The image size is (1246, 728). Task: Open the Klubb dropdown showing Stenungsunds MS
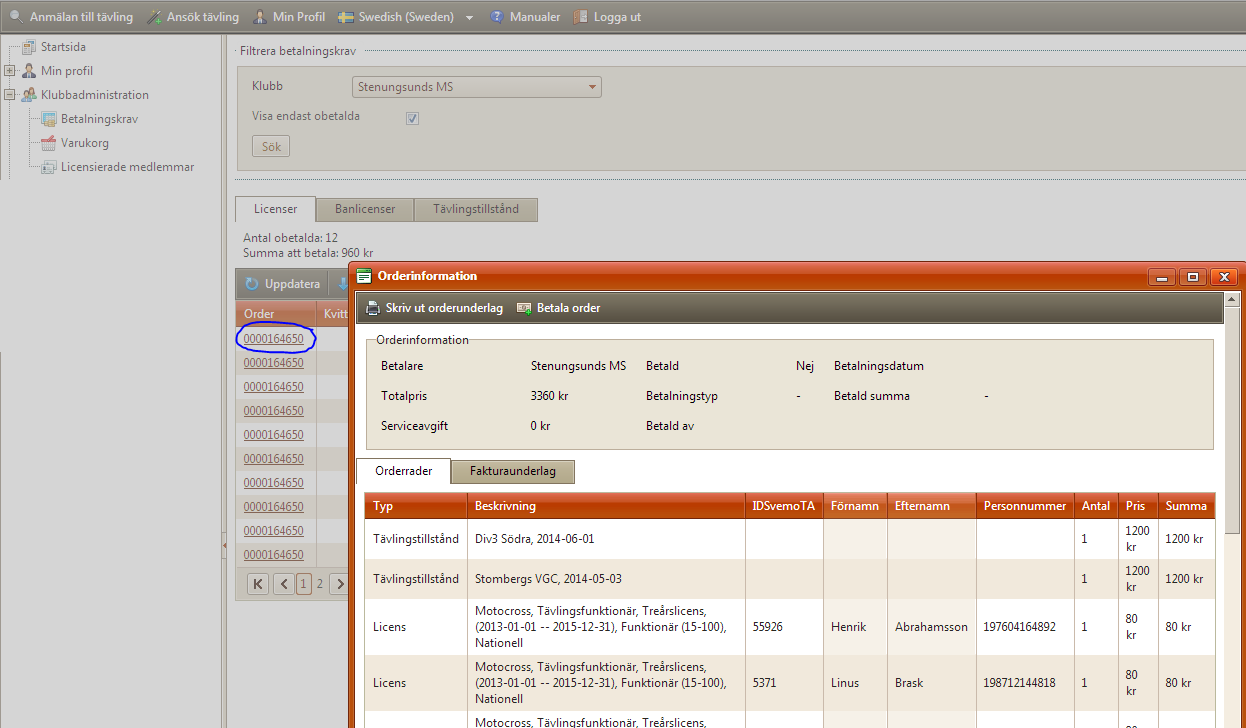click(477, 87)
